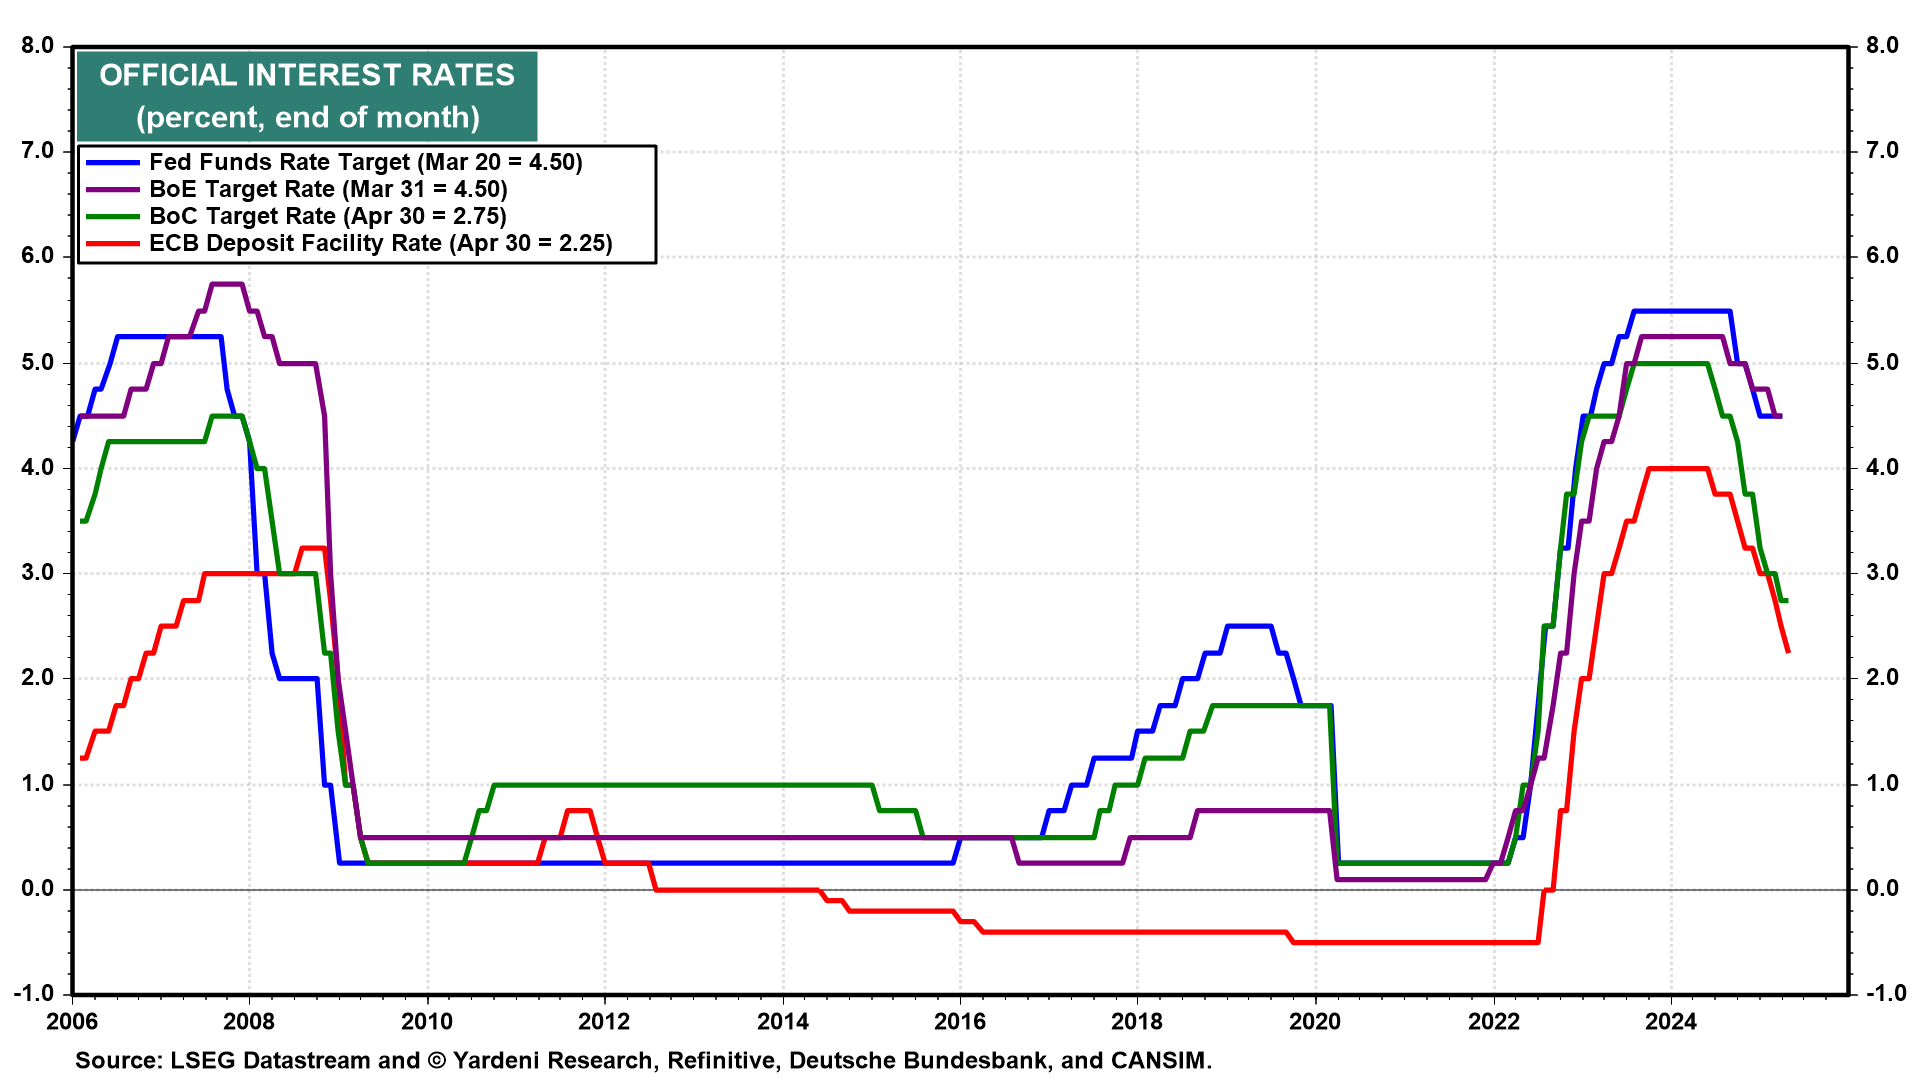Click the 0.0 label on left axis

point(36,889)
